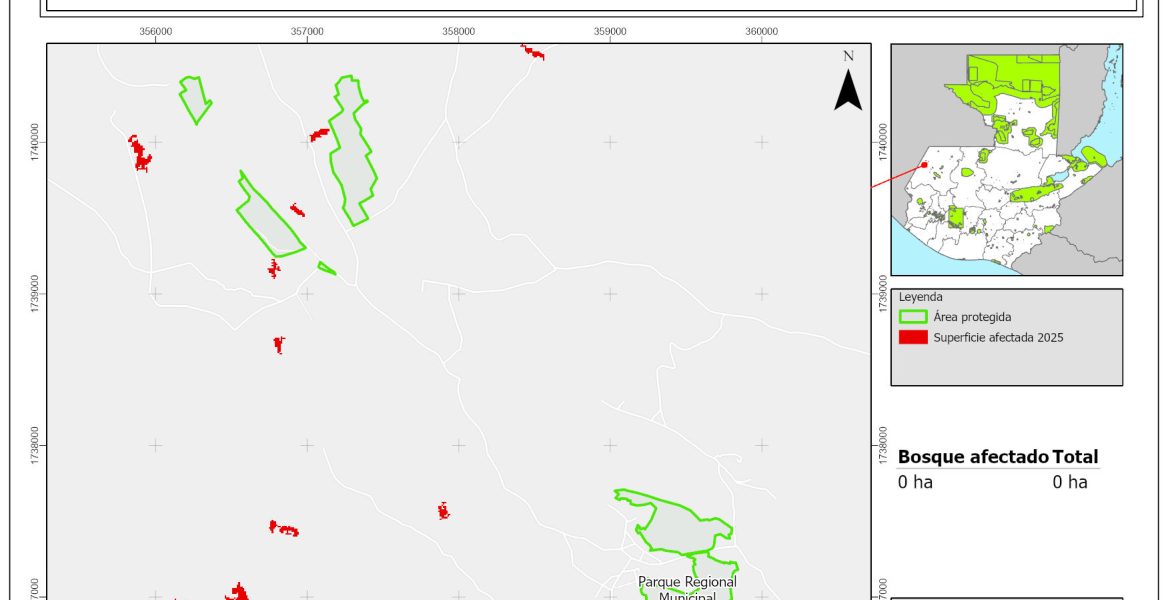Select the small protected polygon near 356000
Viewport: 1170px width, 600px height.
tap(195, 98)
